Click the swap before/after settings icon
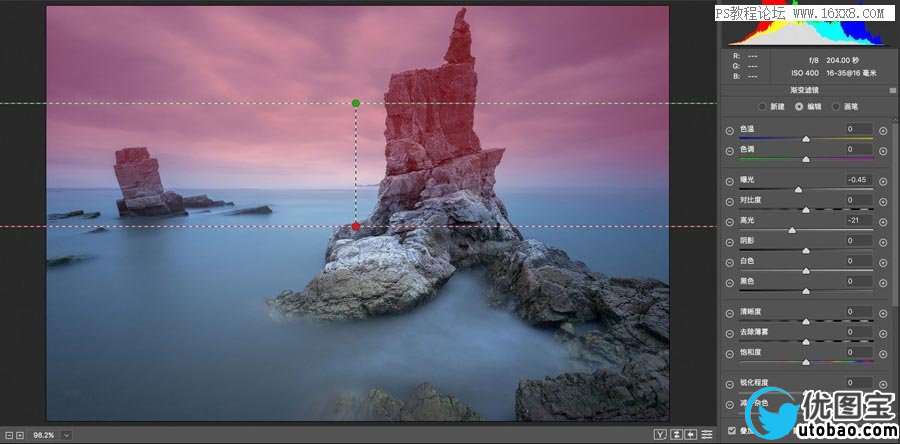 coord(677,434)
